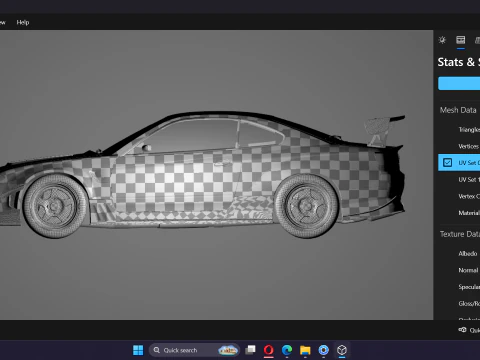Open Task View from the taskbar
This screenshot has height=360, width=480.
[250, 350]
